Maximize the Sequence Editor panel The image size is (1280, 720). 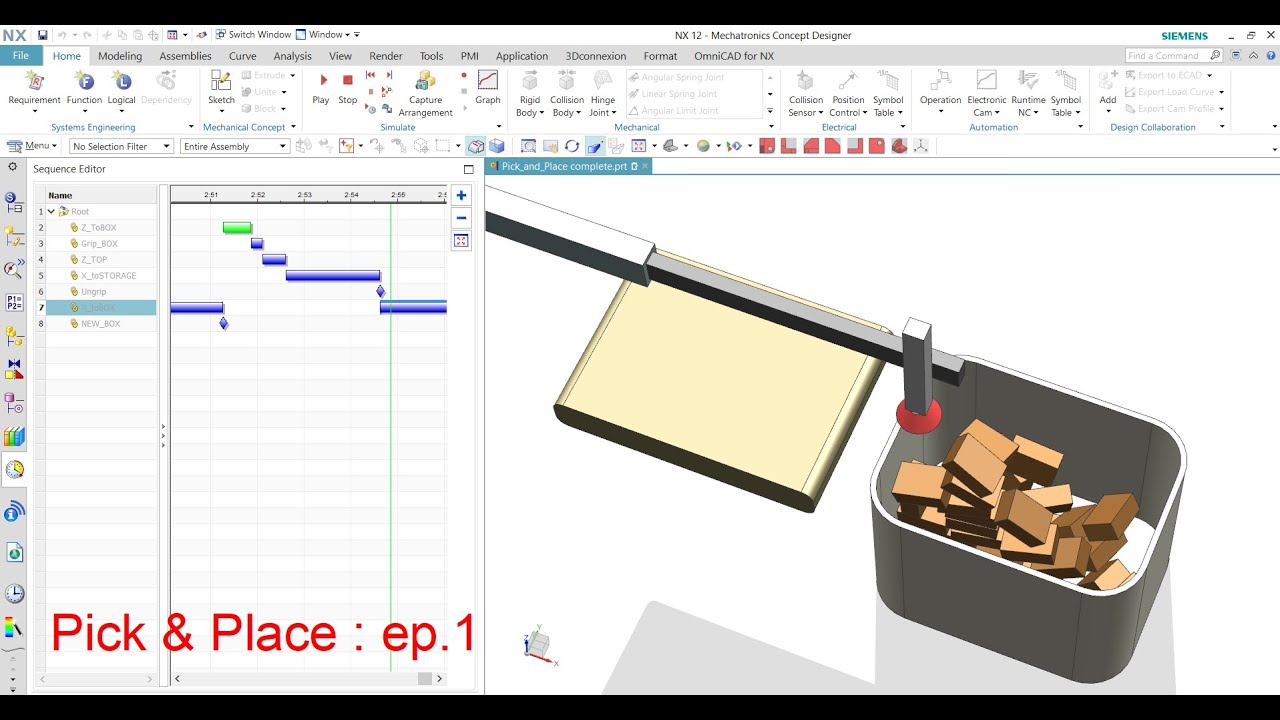(x=468, y=169)
